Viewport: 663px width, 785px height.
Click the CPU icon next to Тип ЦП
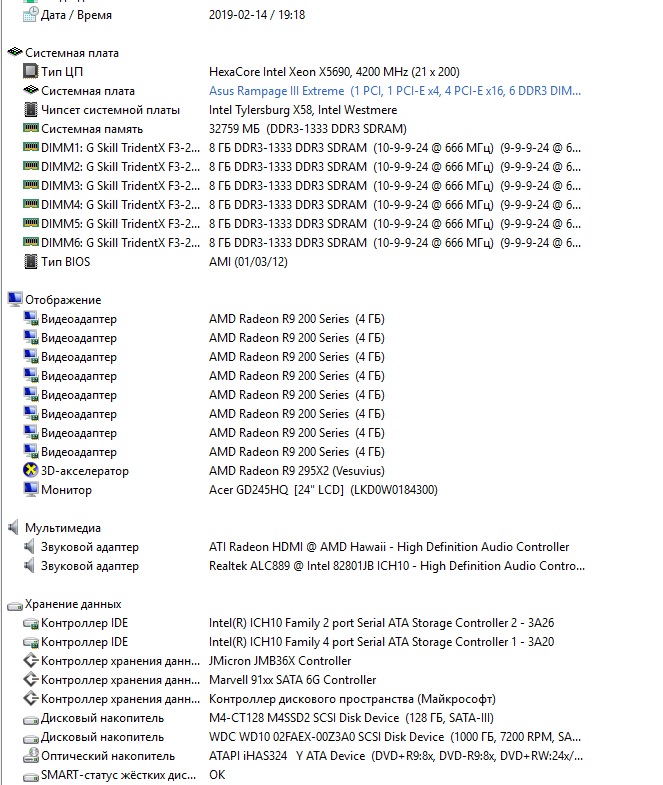click(x=31, y=71)
